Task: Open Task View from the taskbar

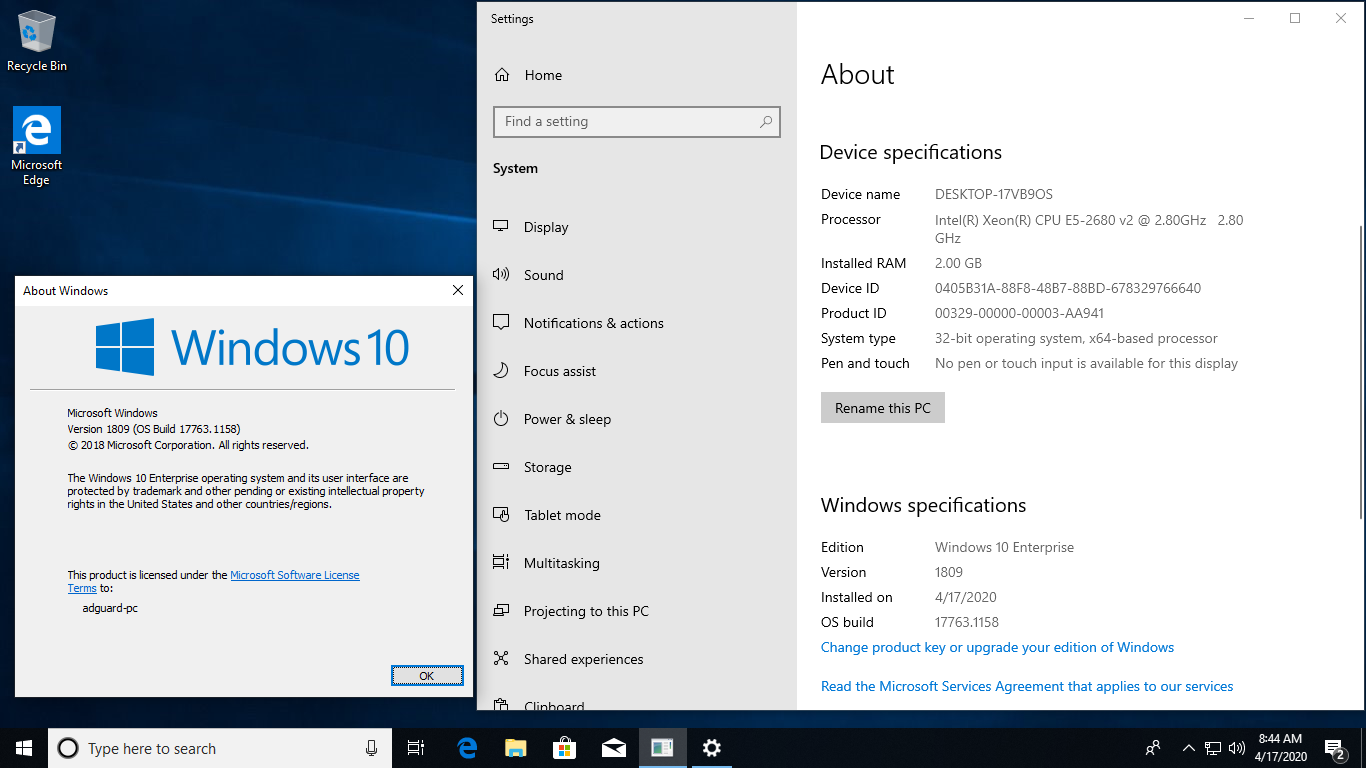Action: [x=416, y=748]
